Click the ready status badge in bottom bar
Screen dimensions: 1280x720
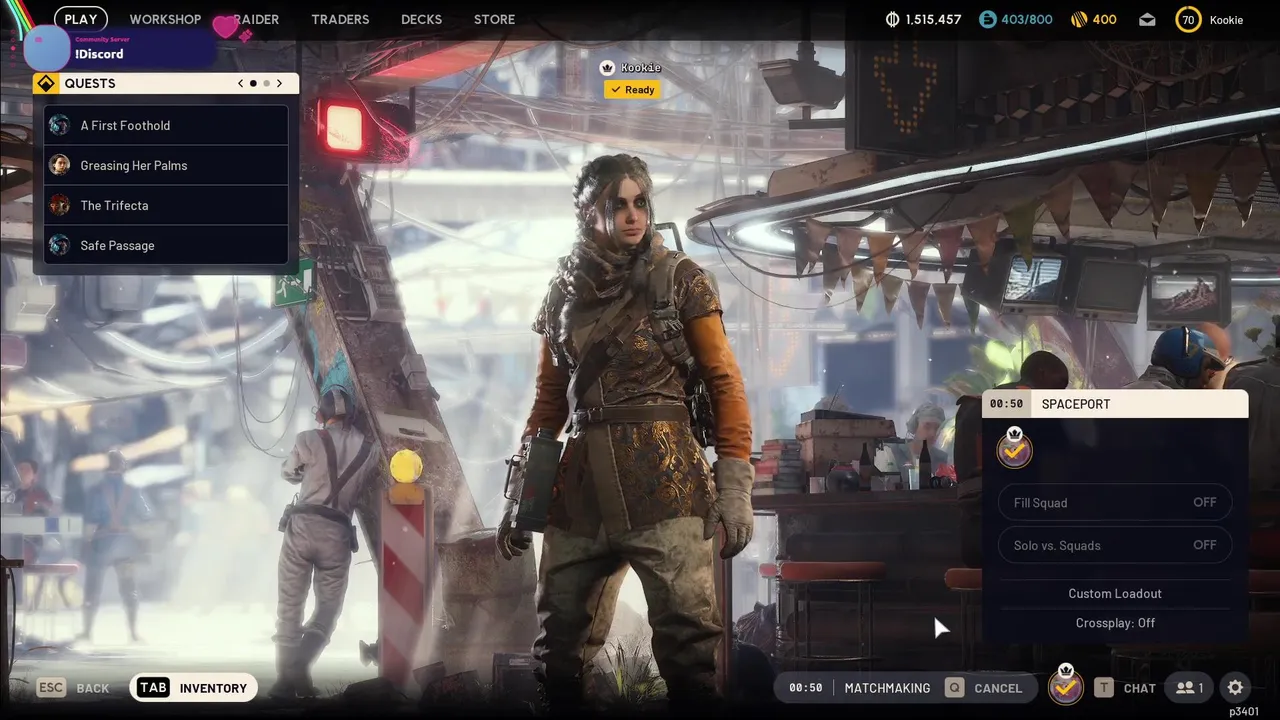[1065, 686]
